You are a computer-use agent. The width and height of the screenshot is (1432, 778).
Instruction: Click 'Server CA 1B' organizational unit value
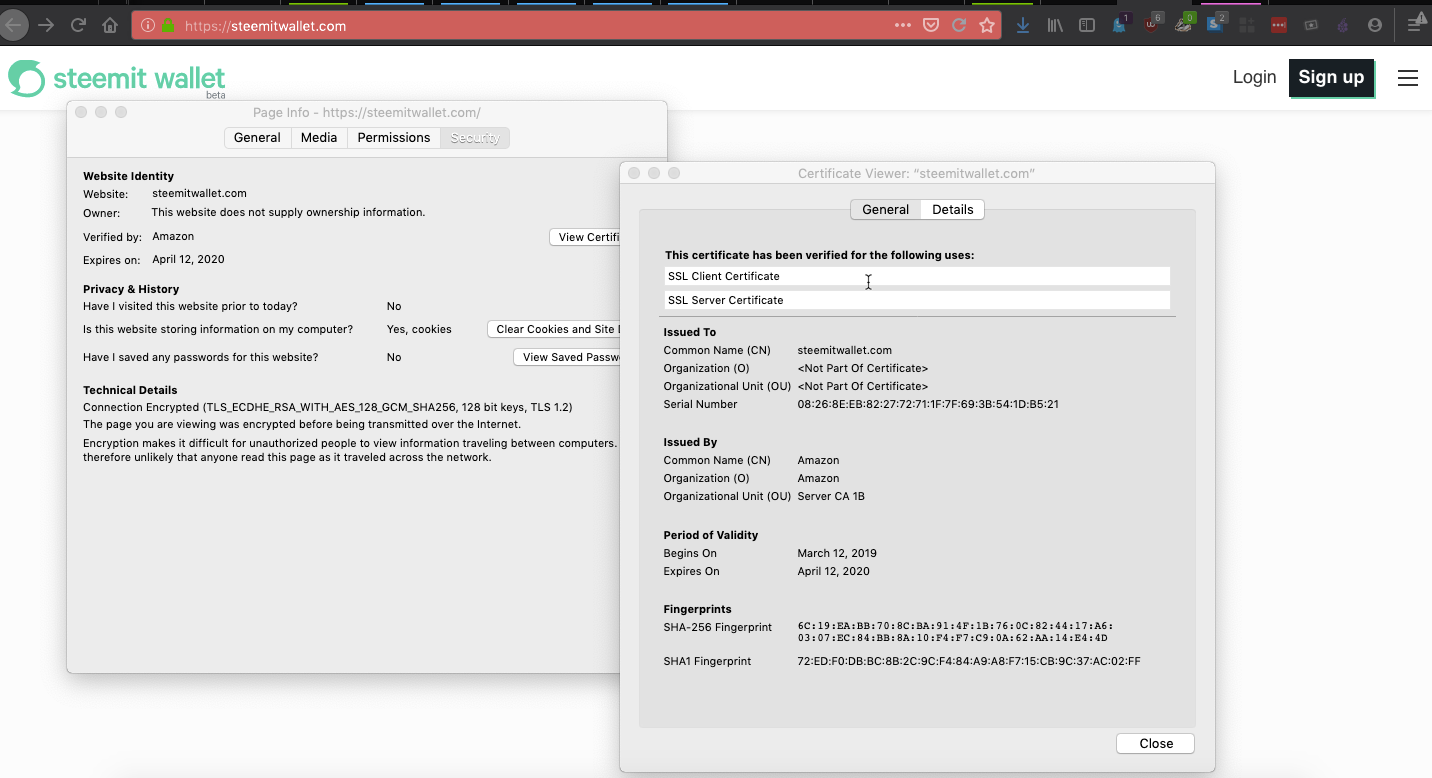[831, 497]
